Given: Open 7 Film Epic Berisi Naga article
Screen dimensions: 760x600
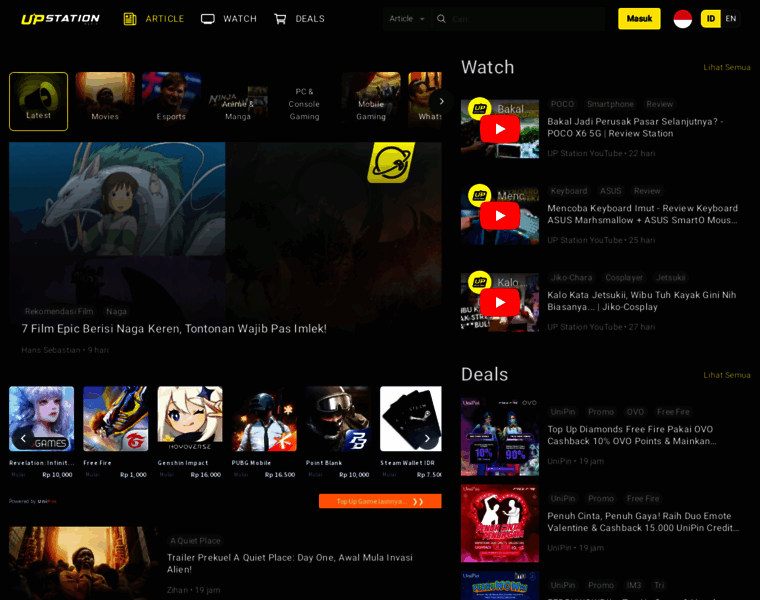Looking at the screenshot, I should 174,329.
